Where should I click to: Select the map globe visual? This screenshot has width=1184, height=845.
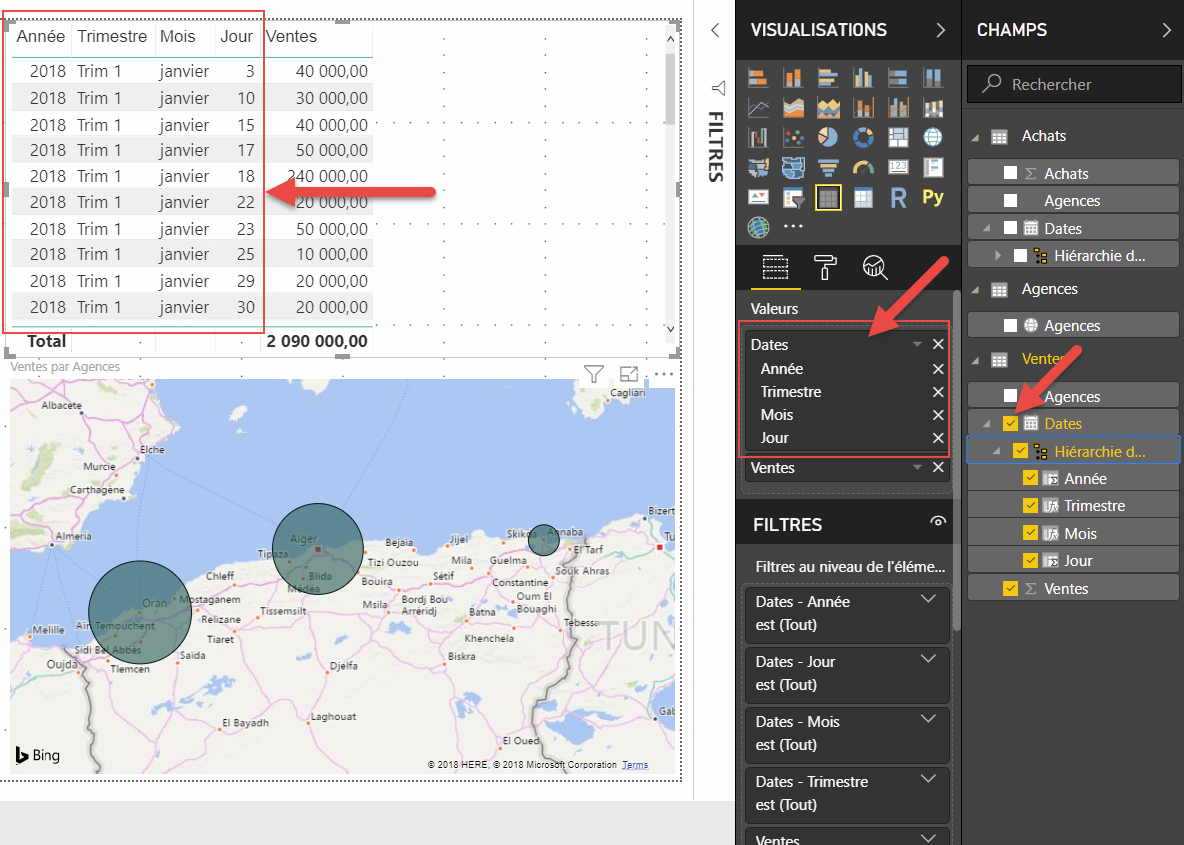(933, 137)
